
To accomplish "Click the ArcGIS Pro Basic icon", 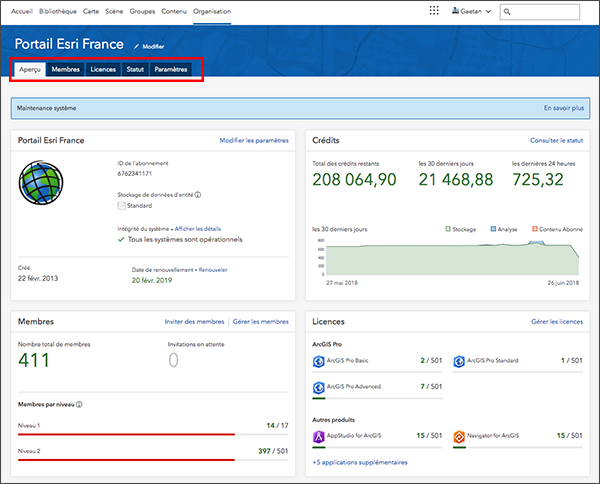I will 318,361.
